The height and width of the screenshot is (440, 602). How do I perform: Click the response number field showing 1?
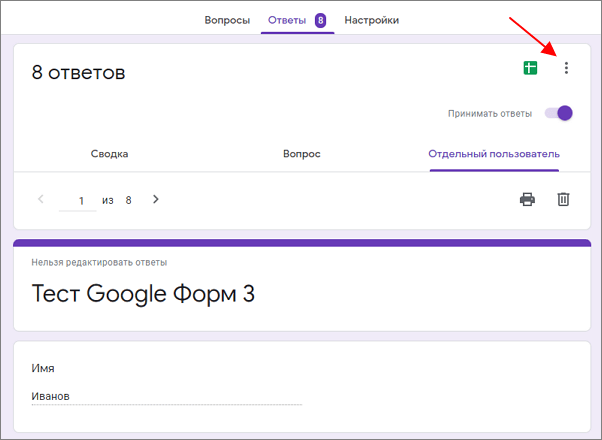tap(78, 201)
